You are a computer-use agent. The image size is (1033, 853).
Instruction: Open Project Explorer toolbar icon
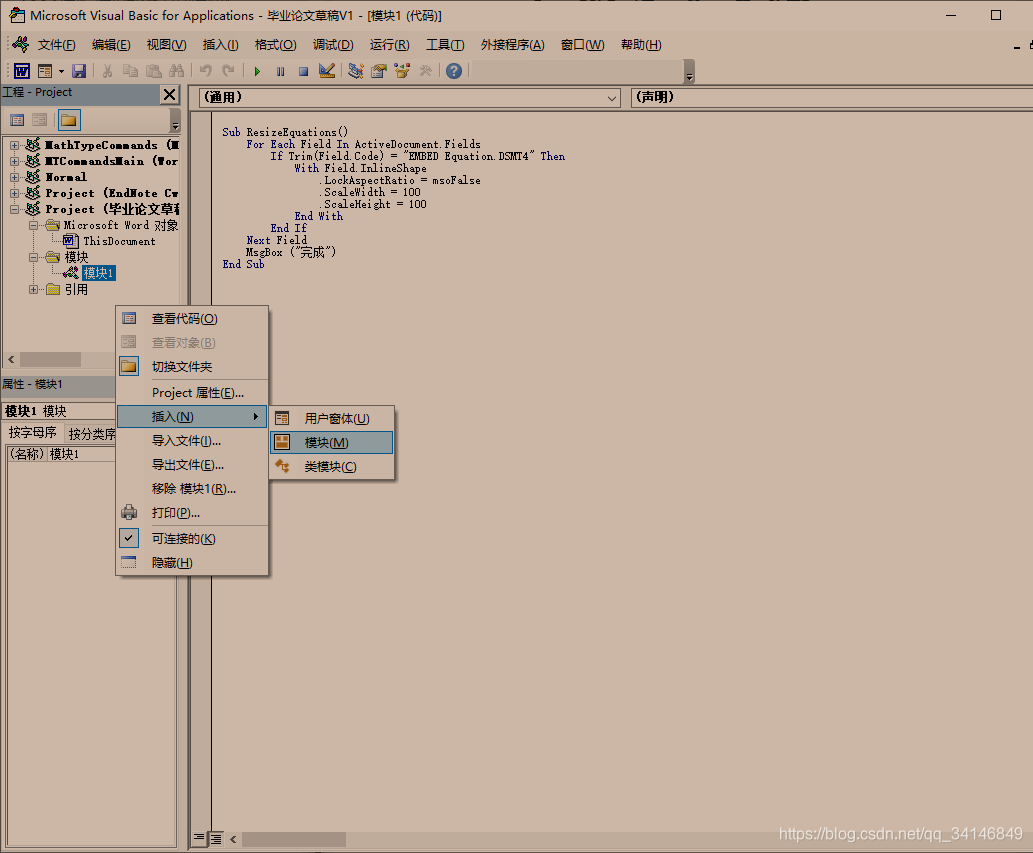point(356,71)
